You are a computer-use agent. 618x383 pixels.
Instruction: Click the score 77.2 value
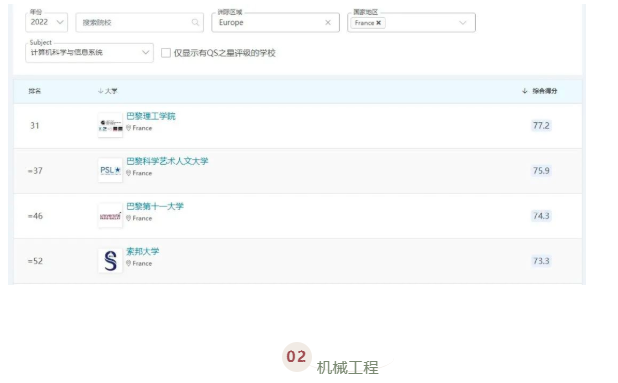coord(541,125)
